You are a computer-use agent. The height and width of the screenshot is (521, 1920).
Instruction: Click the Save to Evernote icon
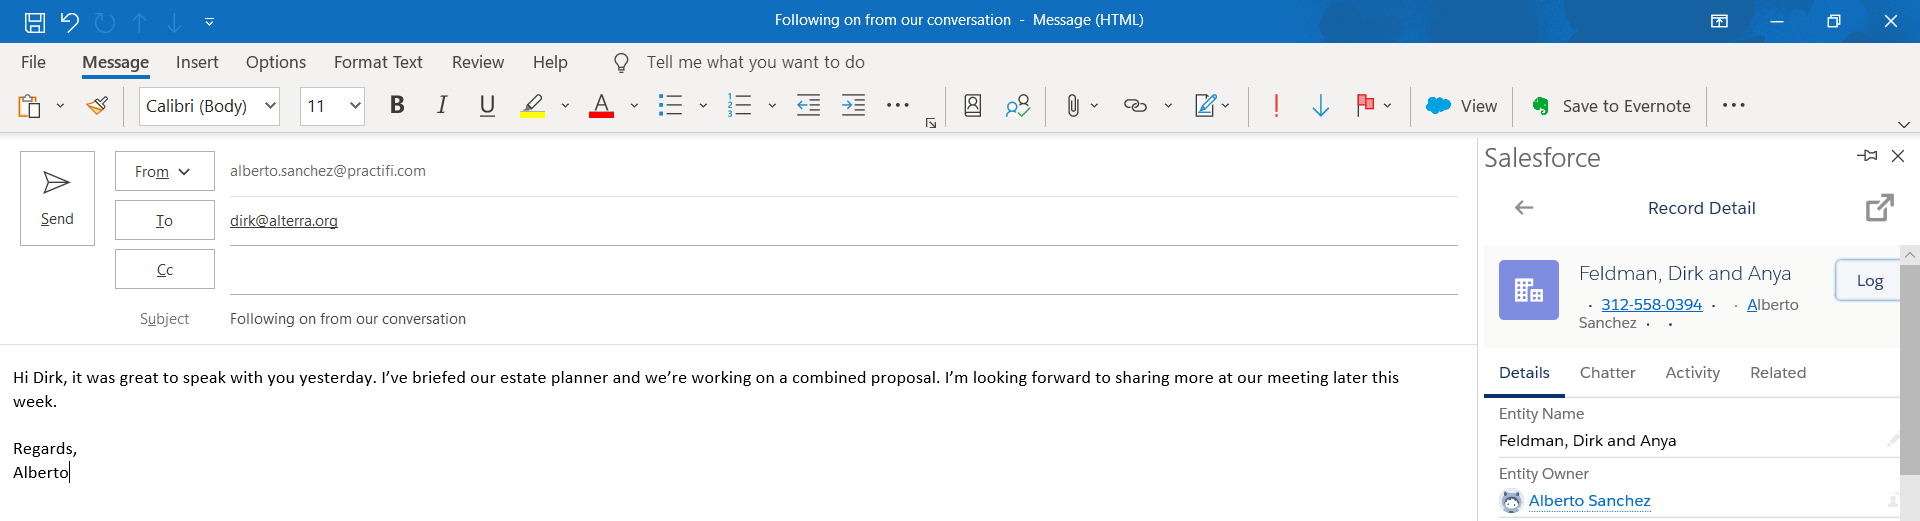click(1541, 106)
